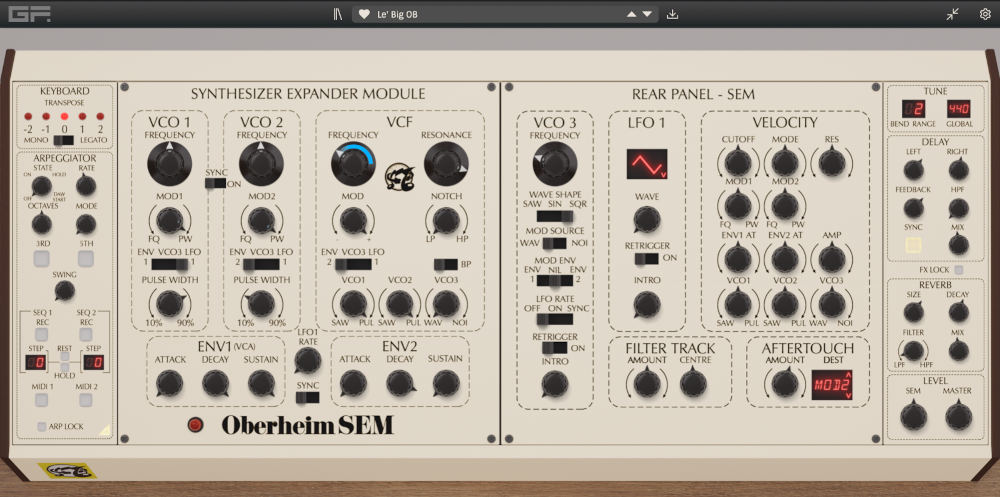Click the SEQ 2 STEP counter display
The image size is (1000, 497).
coord(93,363)
